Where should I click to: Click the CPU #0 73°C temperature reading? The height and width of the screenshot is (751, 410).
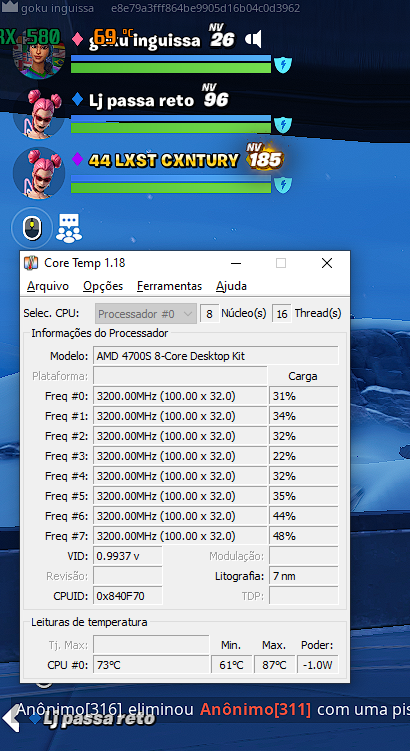151,665
